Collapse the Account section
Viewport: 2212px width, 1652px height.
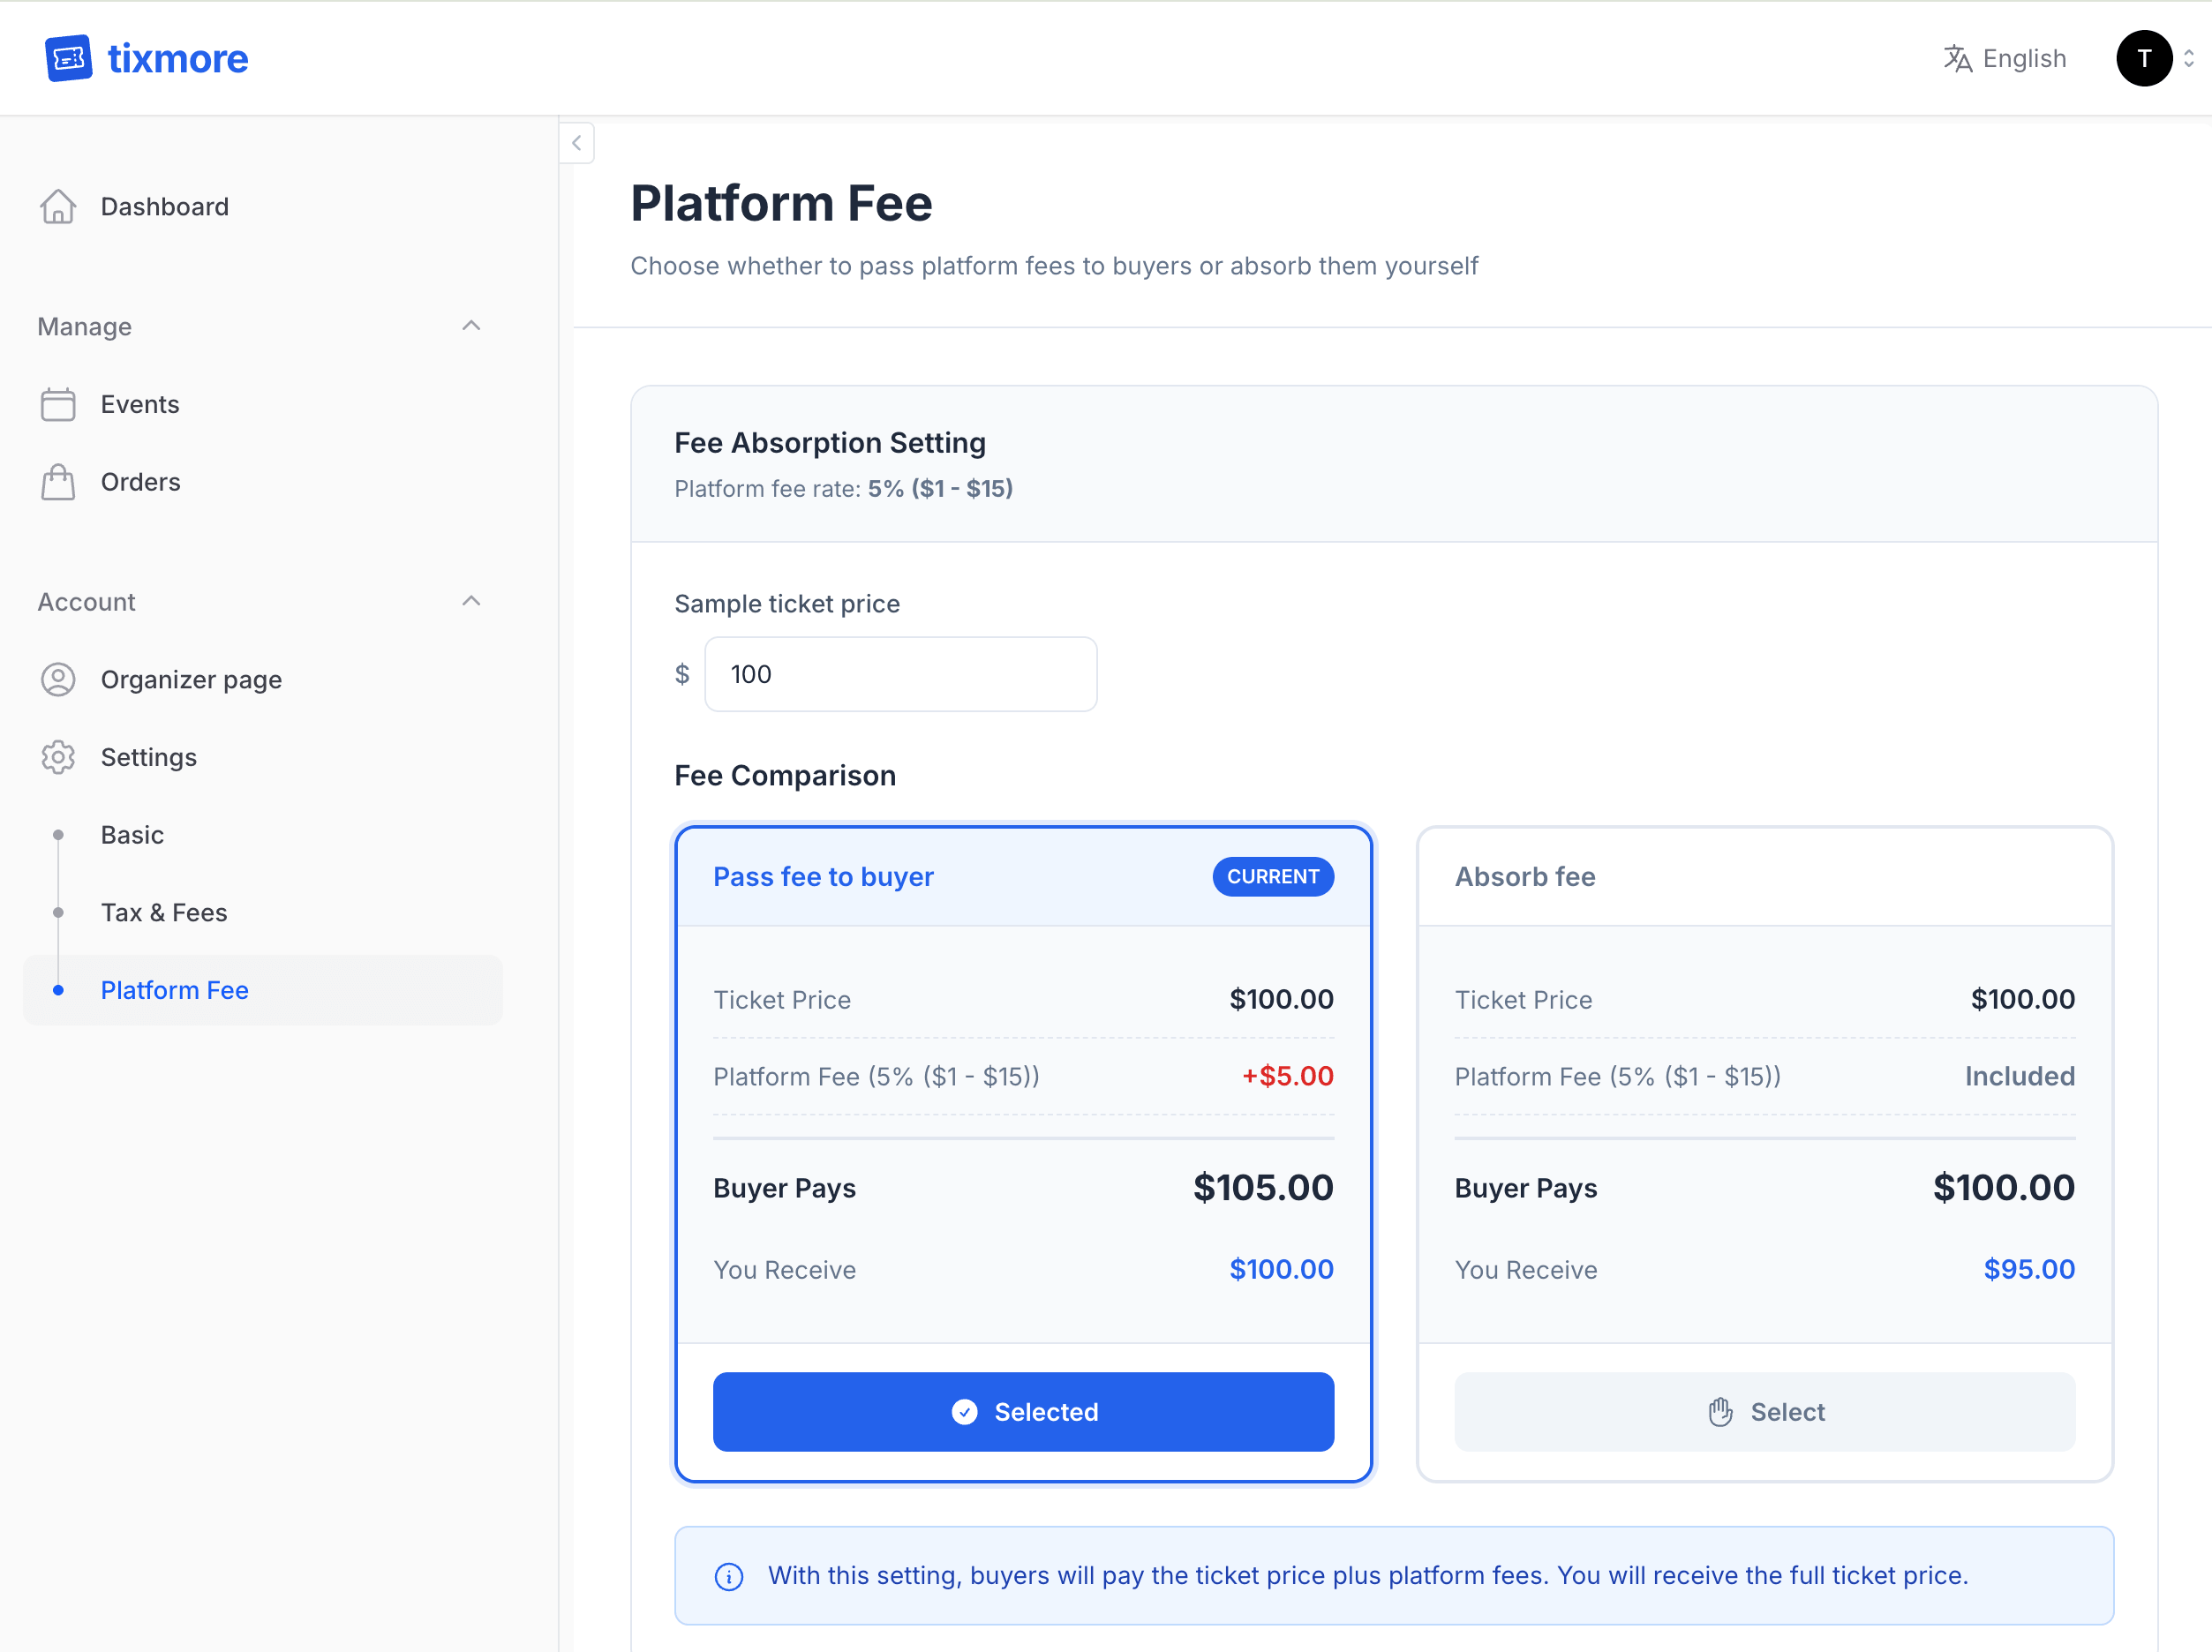471,601
